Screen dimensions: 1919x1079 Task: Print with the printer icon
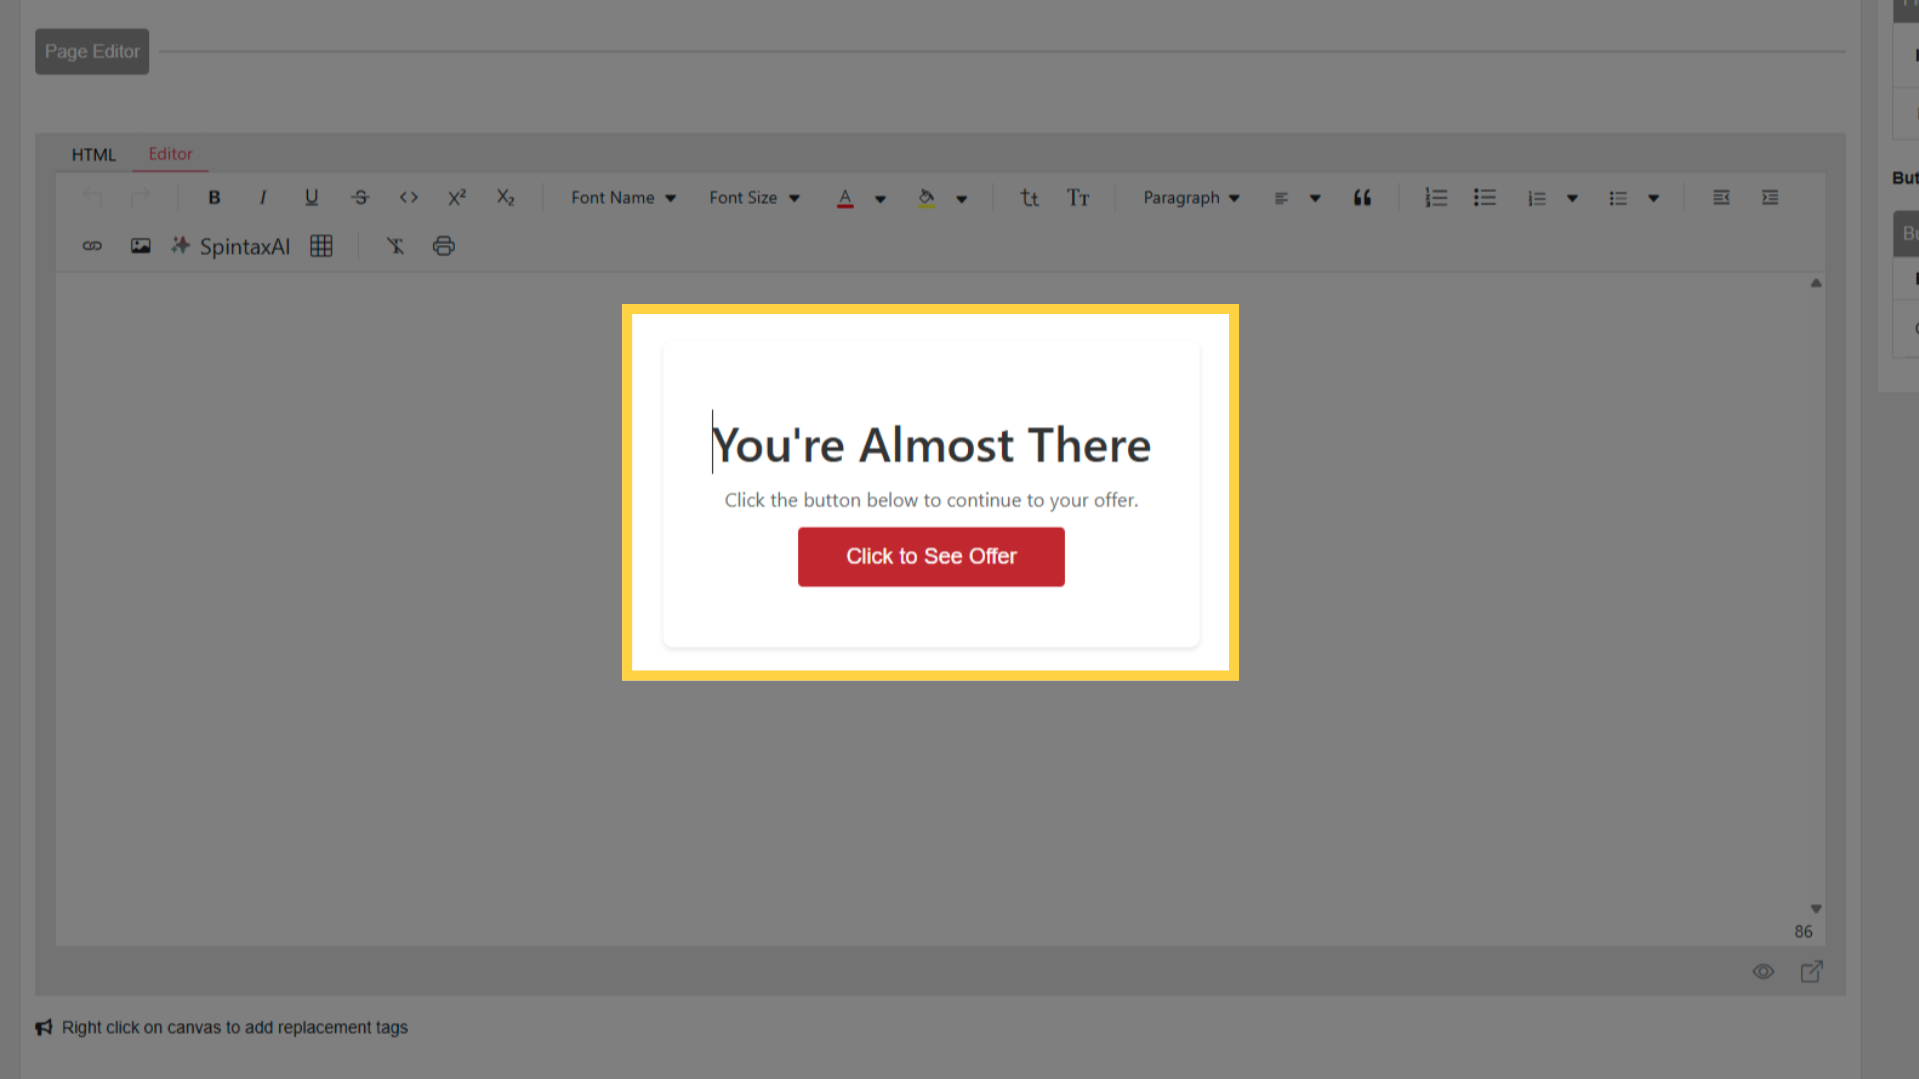(x=444, y=246)
